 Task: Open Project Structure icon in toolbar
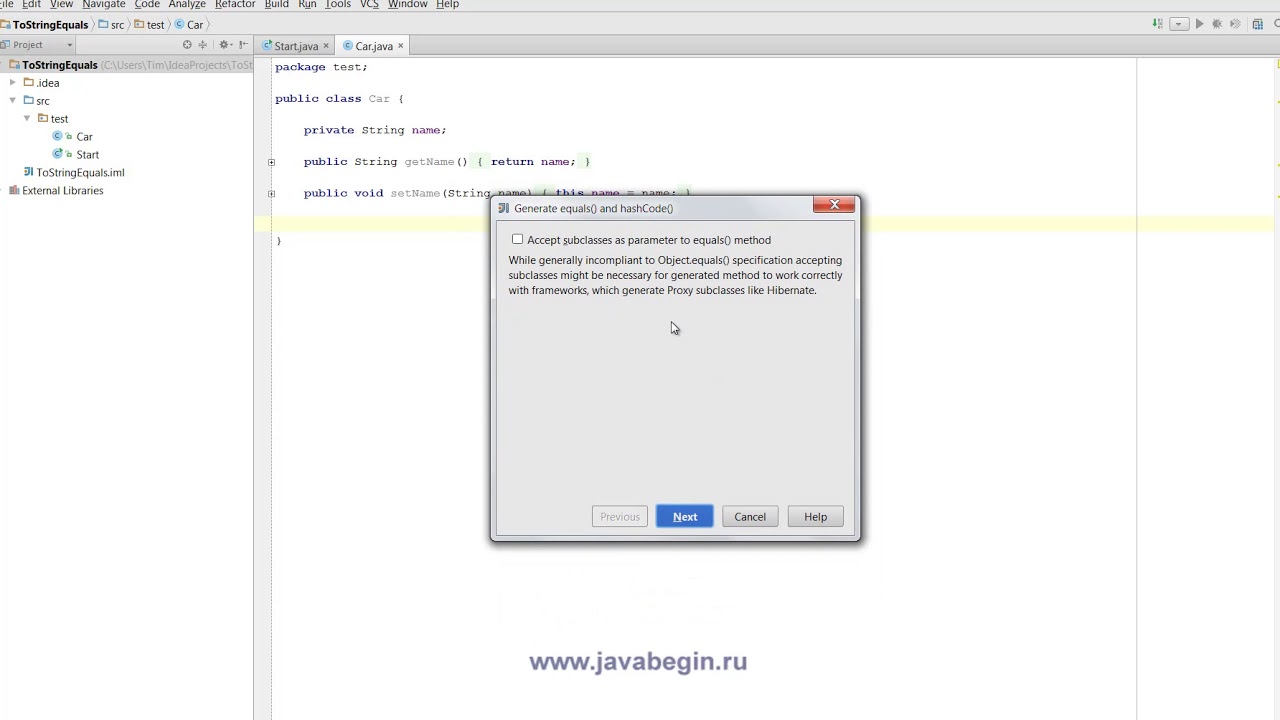(x=1258, y=24)
